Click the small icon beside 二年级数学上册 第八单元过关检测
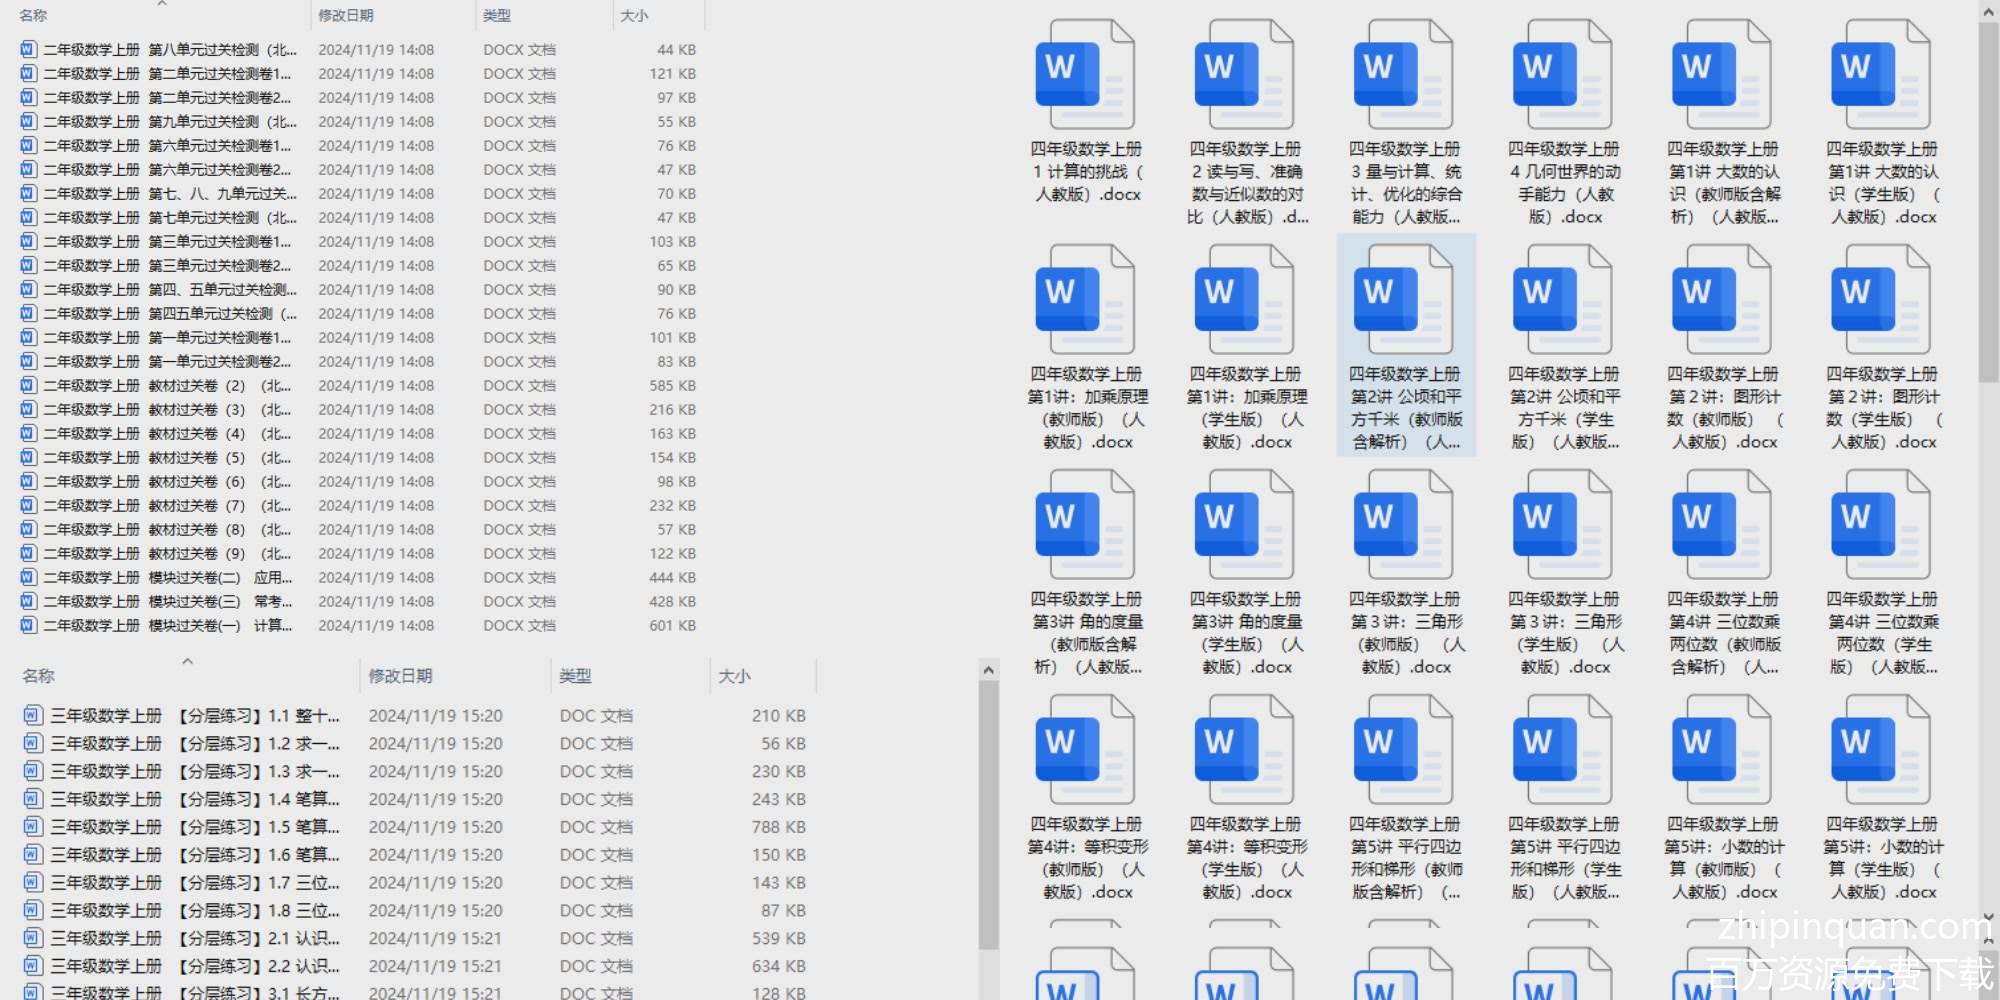The image size is (2000, 1000). coord(28,49)
